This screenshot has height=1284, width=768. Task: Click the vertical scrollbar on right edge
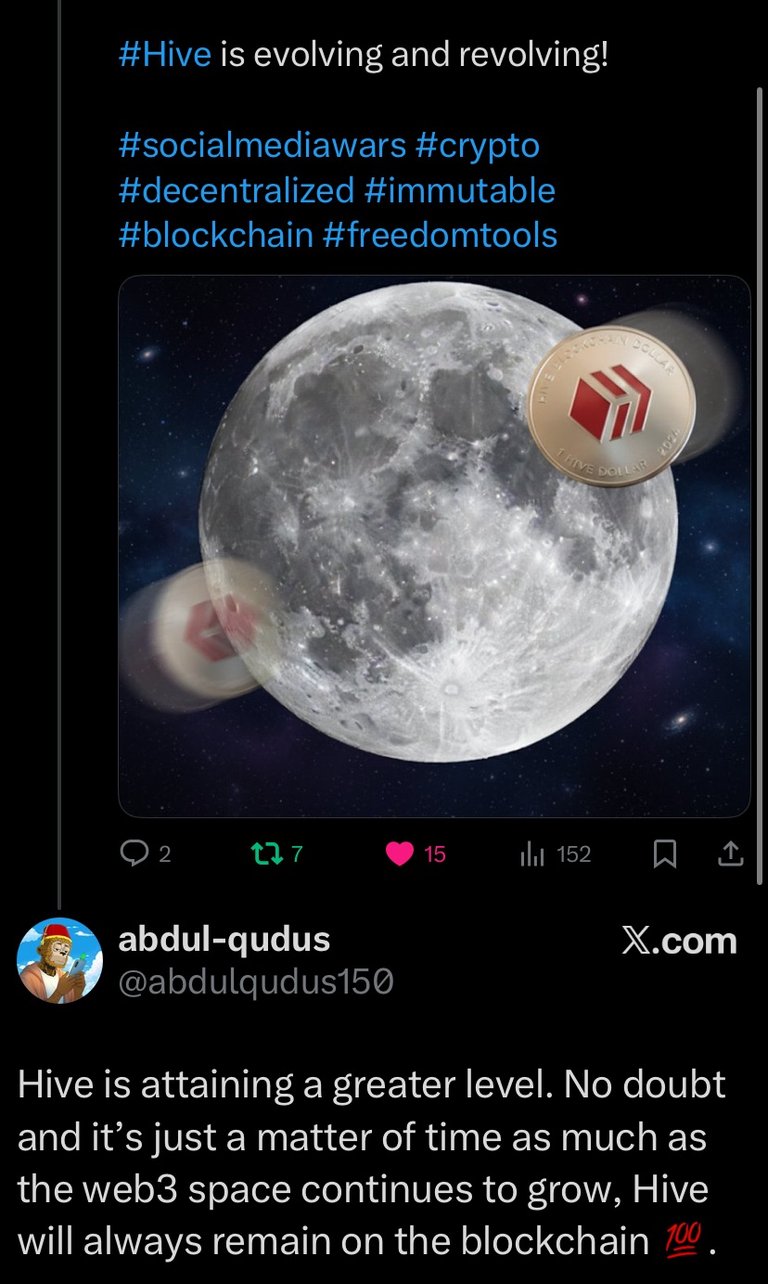758,485
